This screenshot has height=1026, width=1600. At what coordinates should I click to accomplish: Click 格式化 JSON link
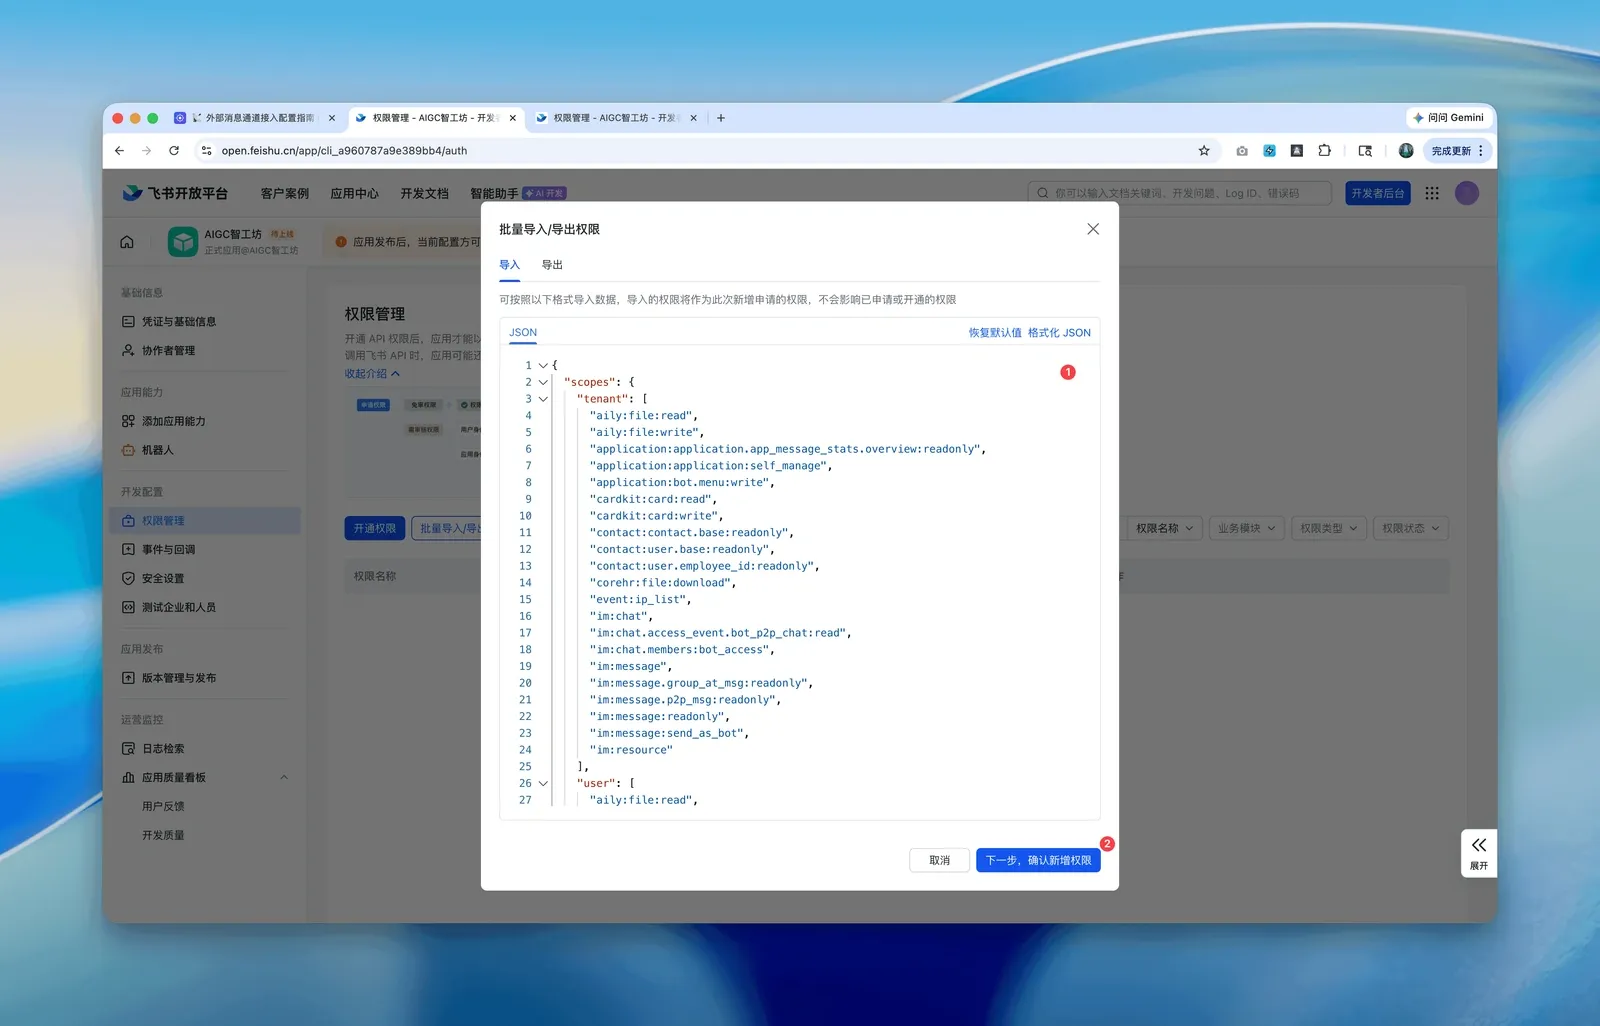pos(1059,333)
